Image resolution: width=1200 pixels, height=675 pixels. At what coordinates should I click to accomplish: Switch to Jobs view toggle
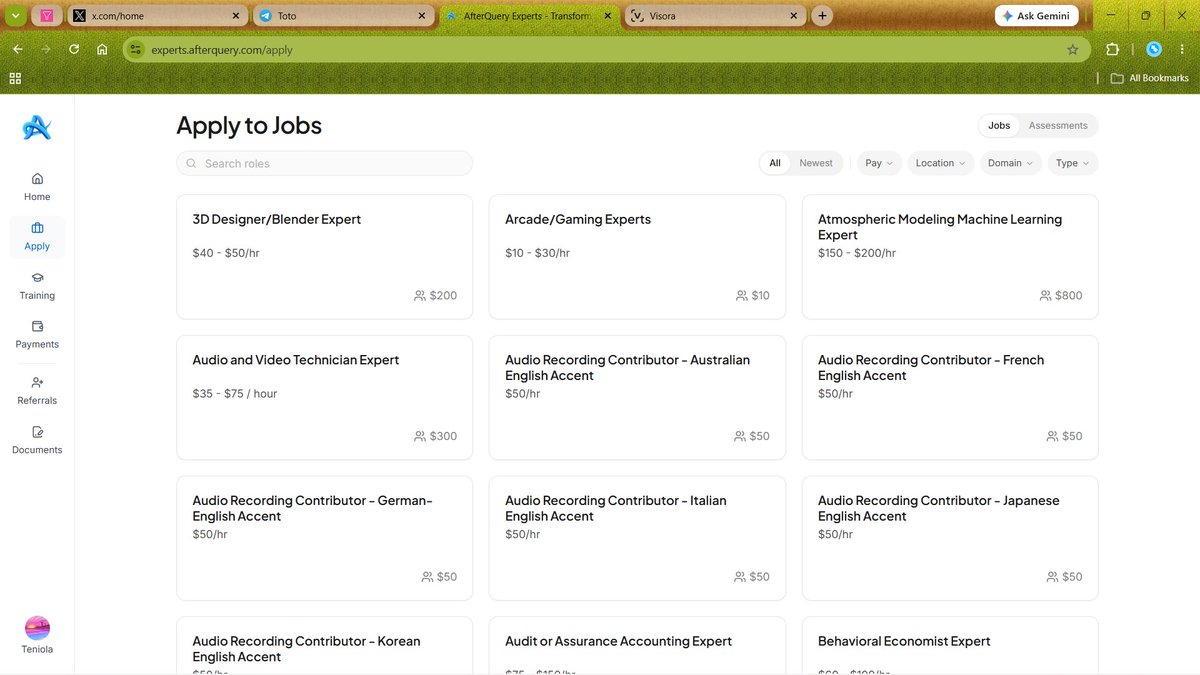999,126
